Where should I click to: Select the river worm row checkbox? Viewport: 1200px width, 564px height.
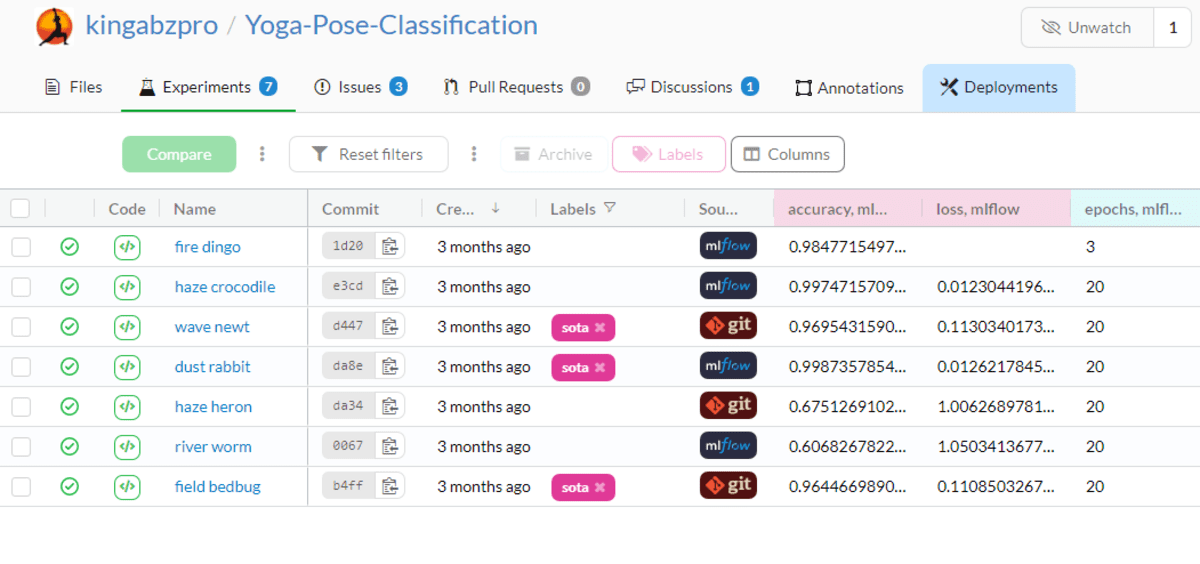tap(21, 447)
